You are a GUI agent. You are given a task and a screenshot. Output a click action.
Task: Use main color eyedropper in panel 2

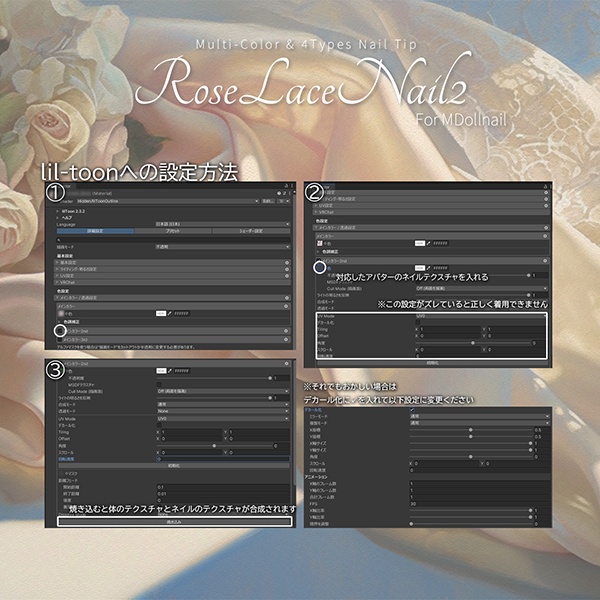(x=429, y=243)
